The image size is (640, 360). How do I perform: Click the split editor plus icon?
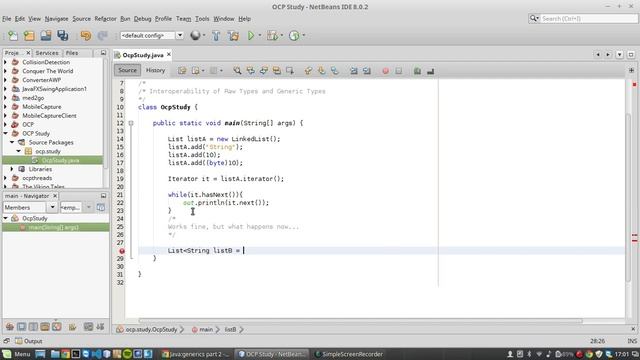pos(631,70)
